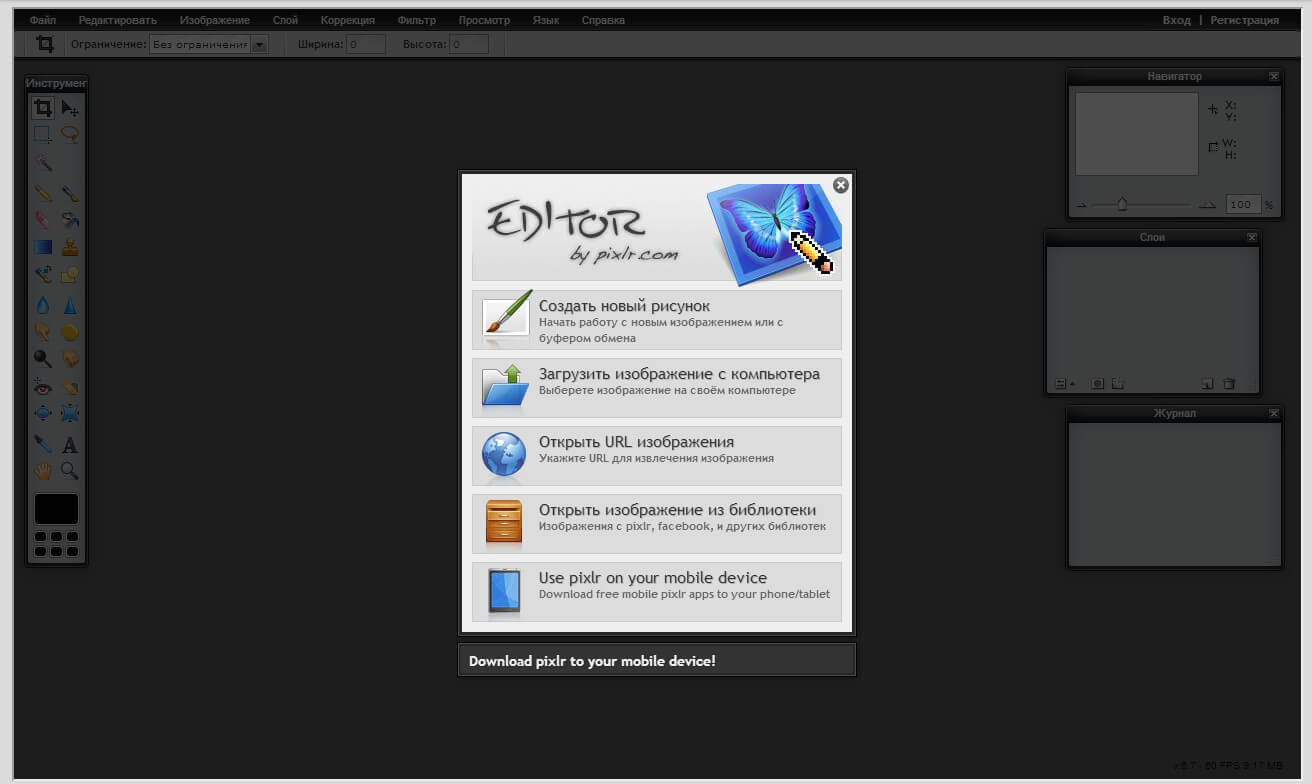Viewport: 1312px width, 784px height.
Task: Select the Type text tool
Action: (x=70, y=444)
